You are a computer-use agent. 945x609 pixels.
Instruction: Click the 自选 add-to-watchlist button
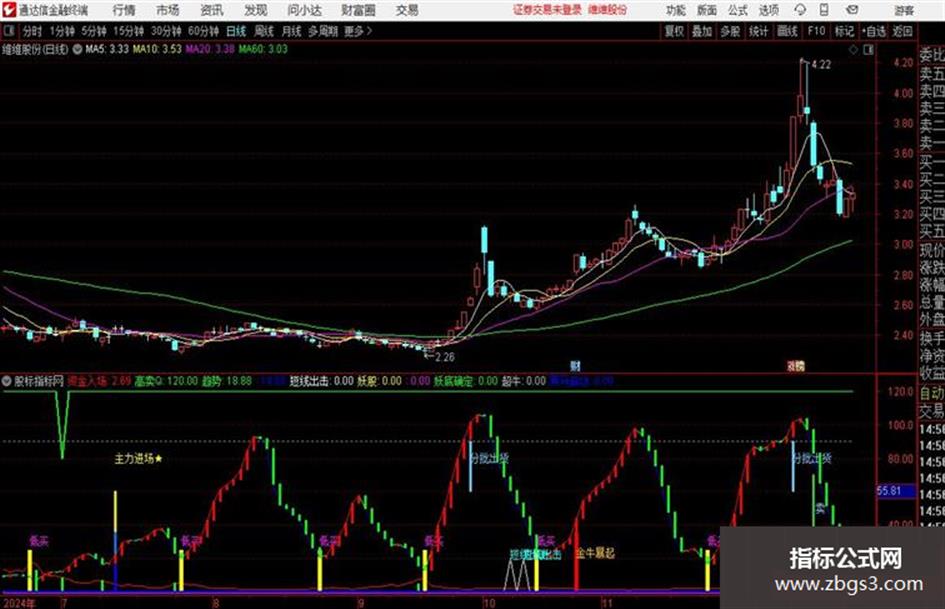tap(874, 31)
